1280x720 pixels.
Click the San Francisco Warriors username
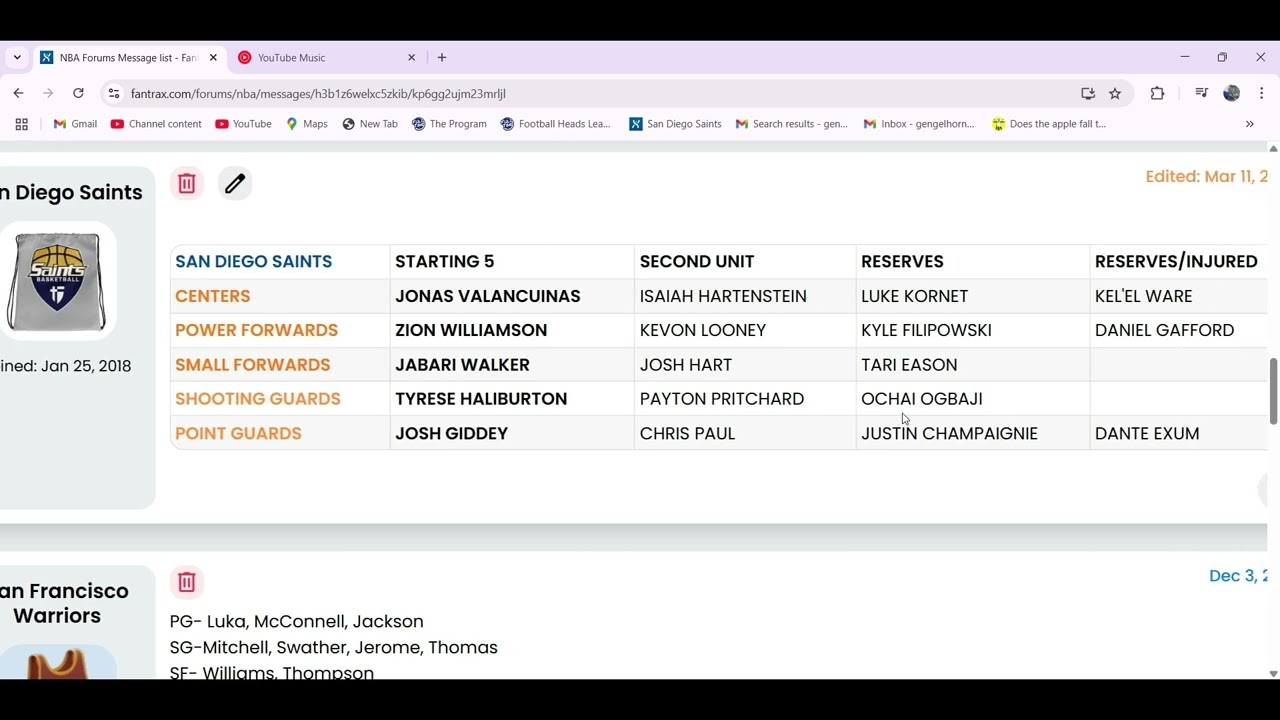(x=64, y=603)
